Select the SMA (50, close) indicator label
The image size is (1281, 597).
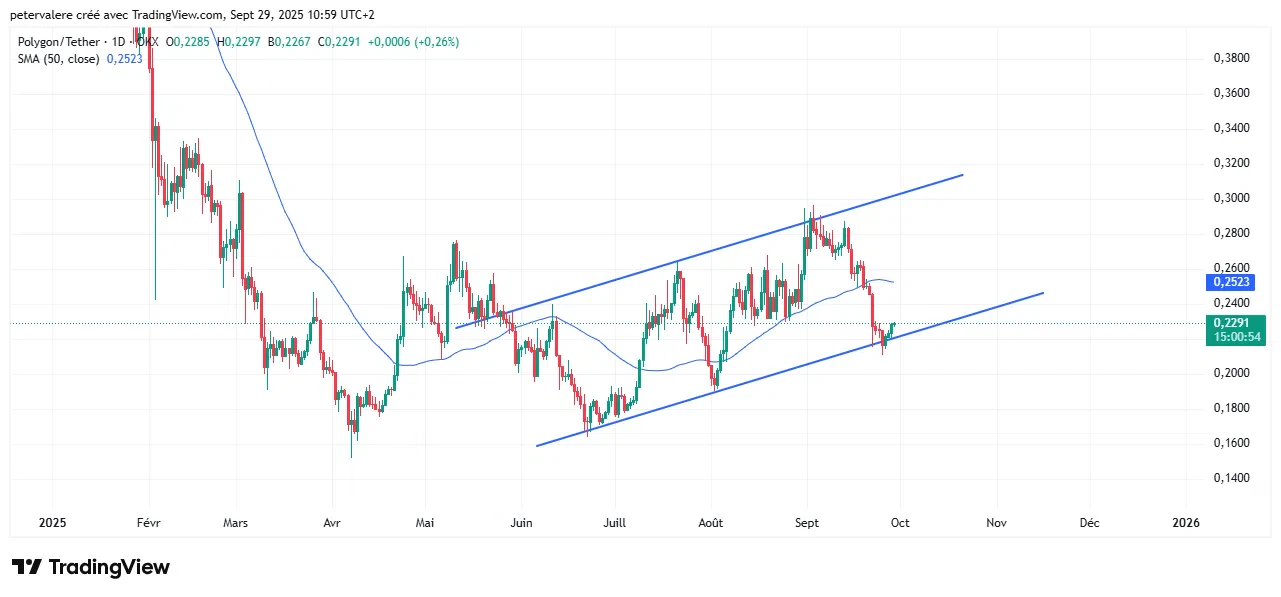pyautogui.click(x=59, y=59)
